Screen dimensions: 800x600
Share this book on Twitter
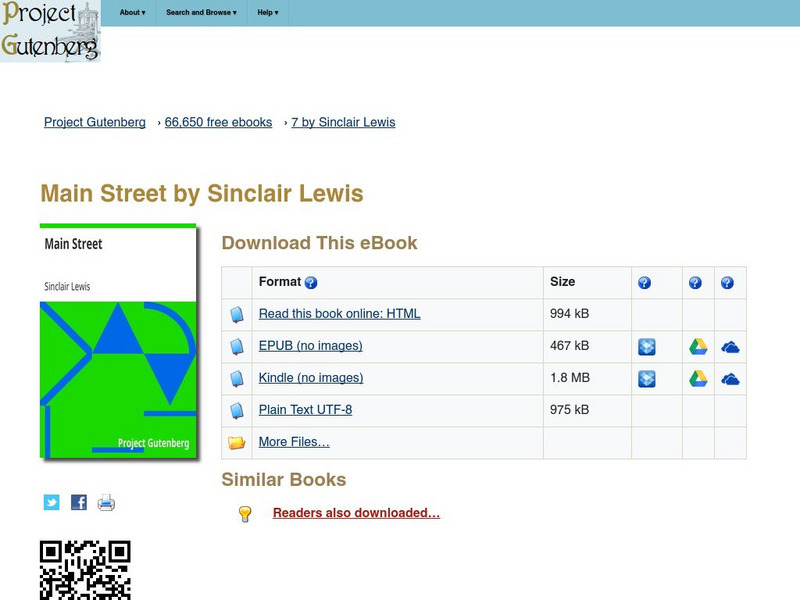click(51, 502)
